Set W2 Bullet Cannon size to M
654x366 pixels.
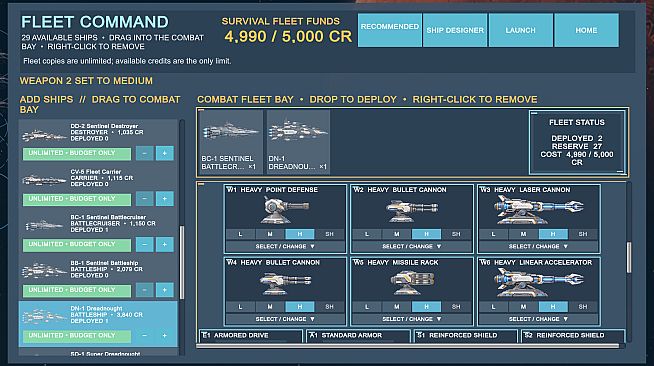pyautogui.click(x=396, y=234)
